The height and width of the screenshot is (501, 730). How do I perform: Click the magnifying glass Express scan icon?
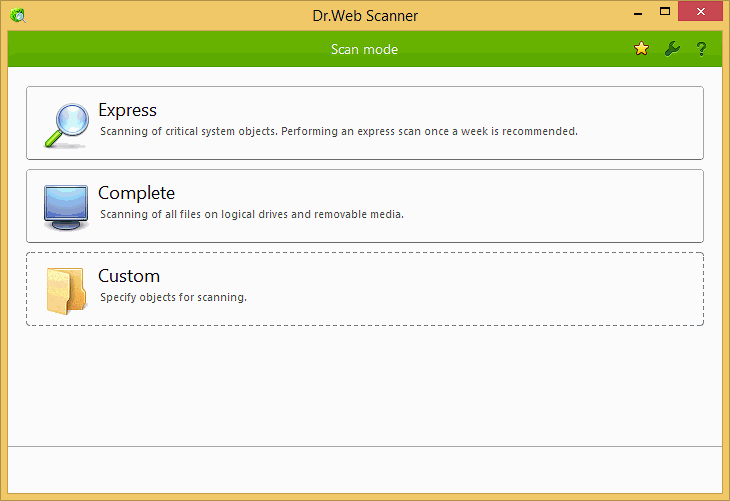click(67, 126)
